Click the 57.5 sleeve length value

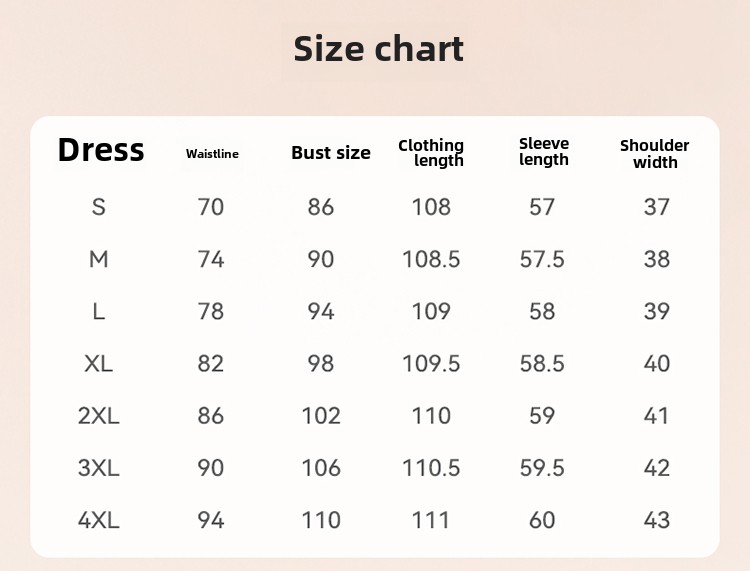click(542, 259)
